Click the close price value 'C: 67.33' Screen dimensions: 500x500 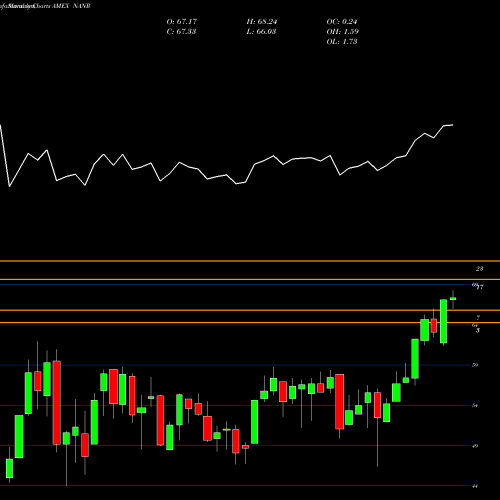[x=181, y=32]
